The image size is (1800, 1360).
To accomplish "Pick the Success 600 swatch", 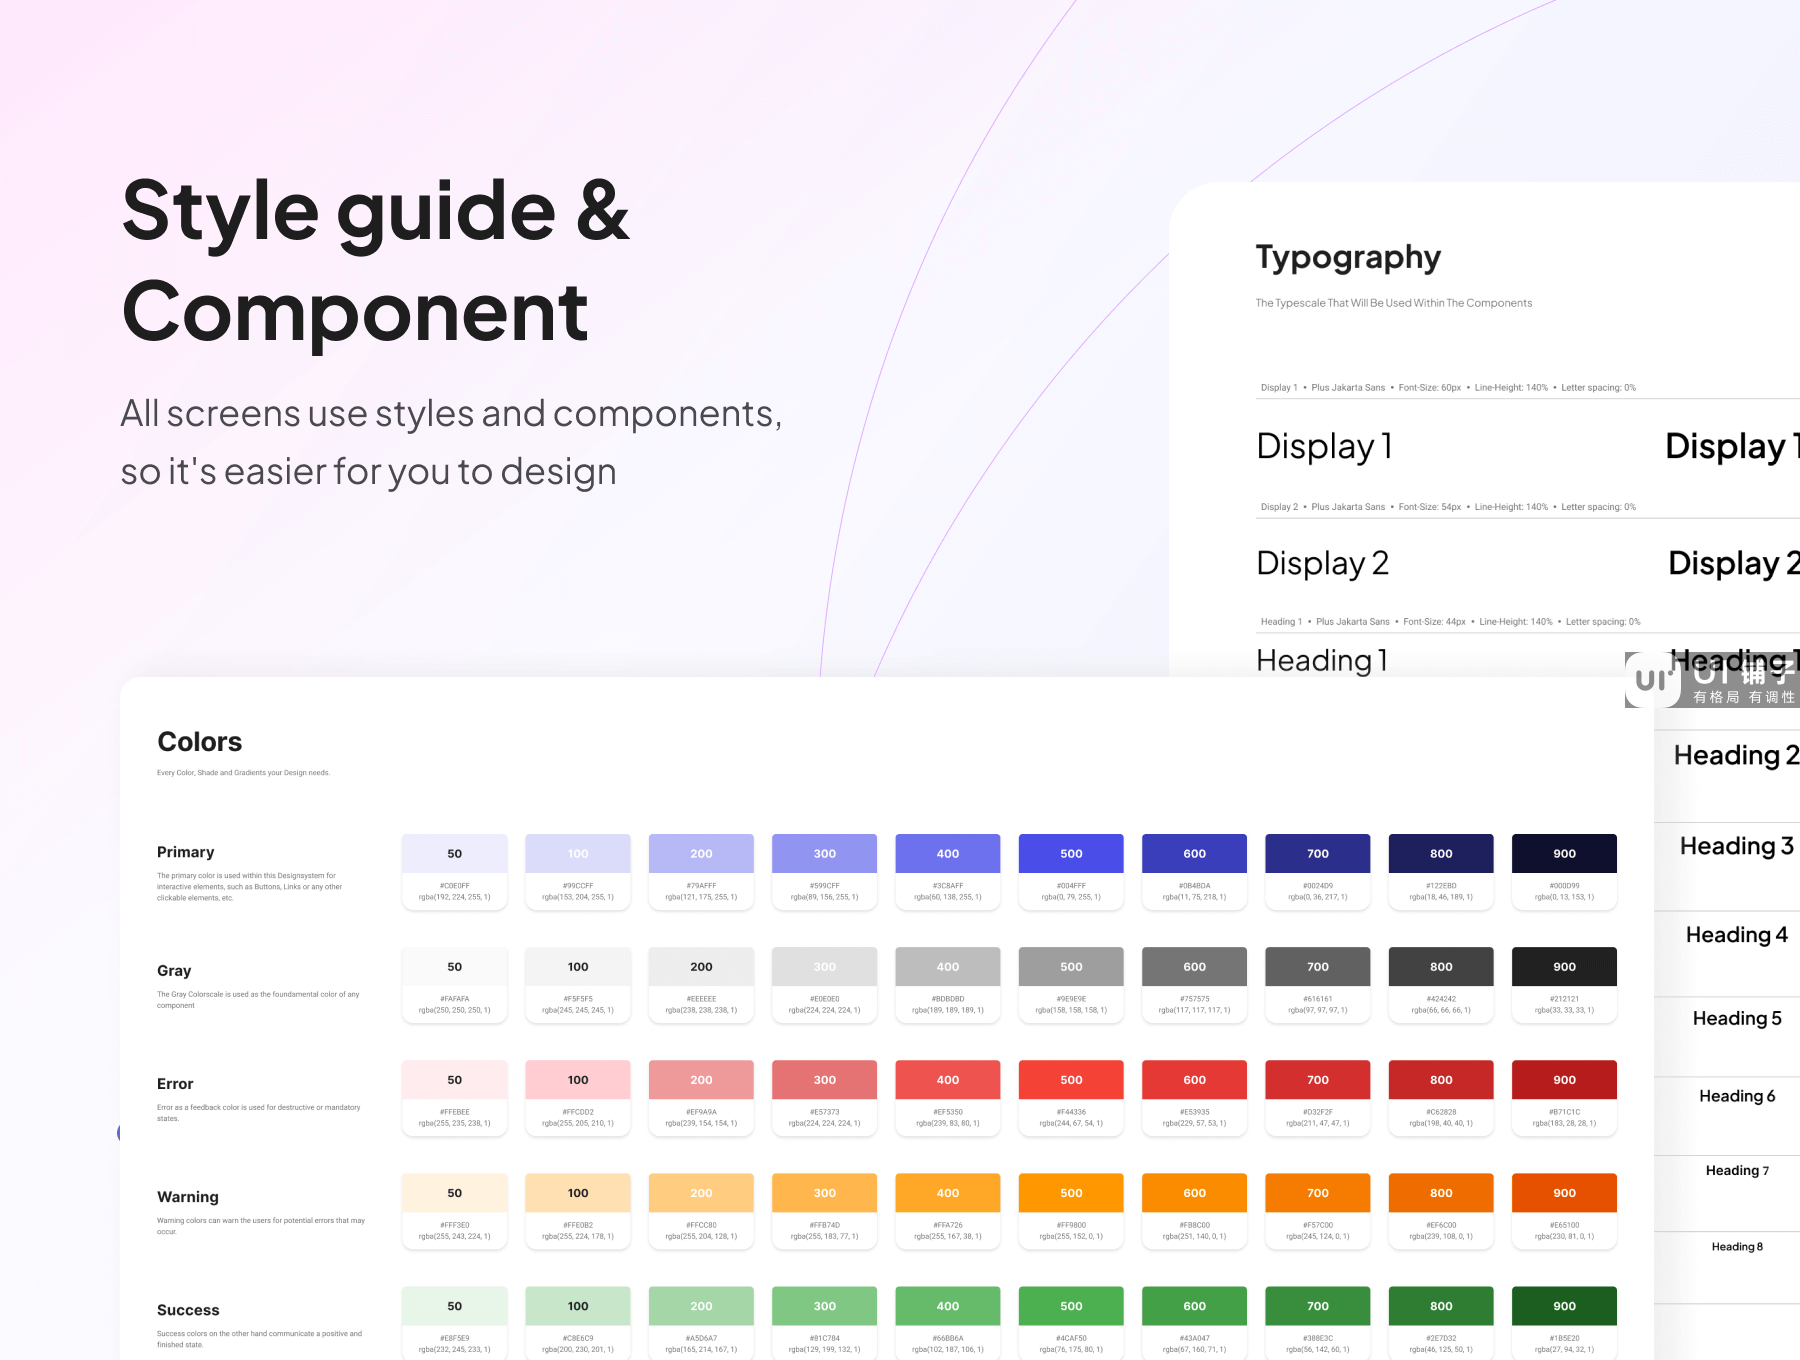I will tap(1195, 1322).
